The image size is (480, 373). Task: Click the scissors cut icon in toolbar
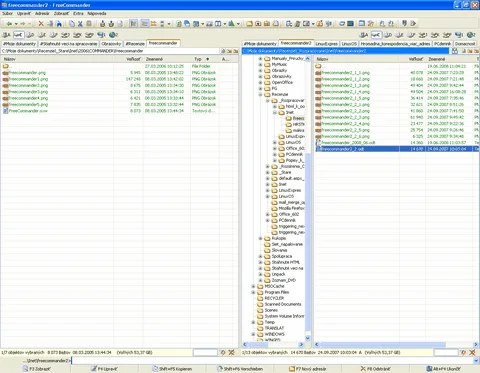80,24
